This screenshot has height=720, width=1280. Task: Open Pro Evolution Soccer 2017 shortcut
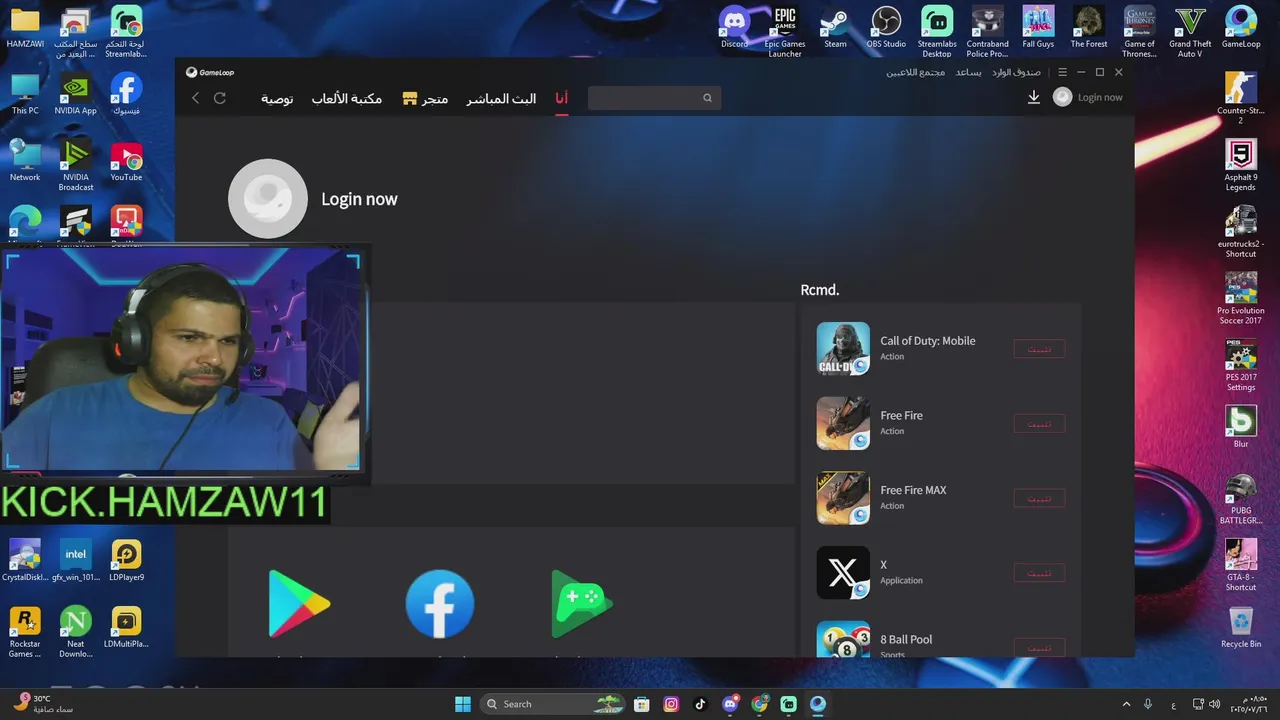[1241, 298]
